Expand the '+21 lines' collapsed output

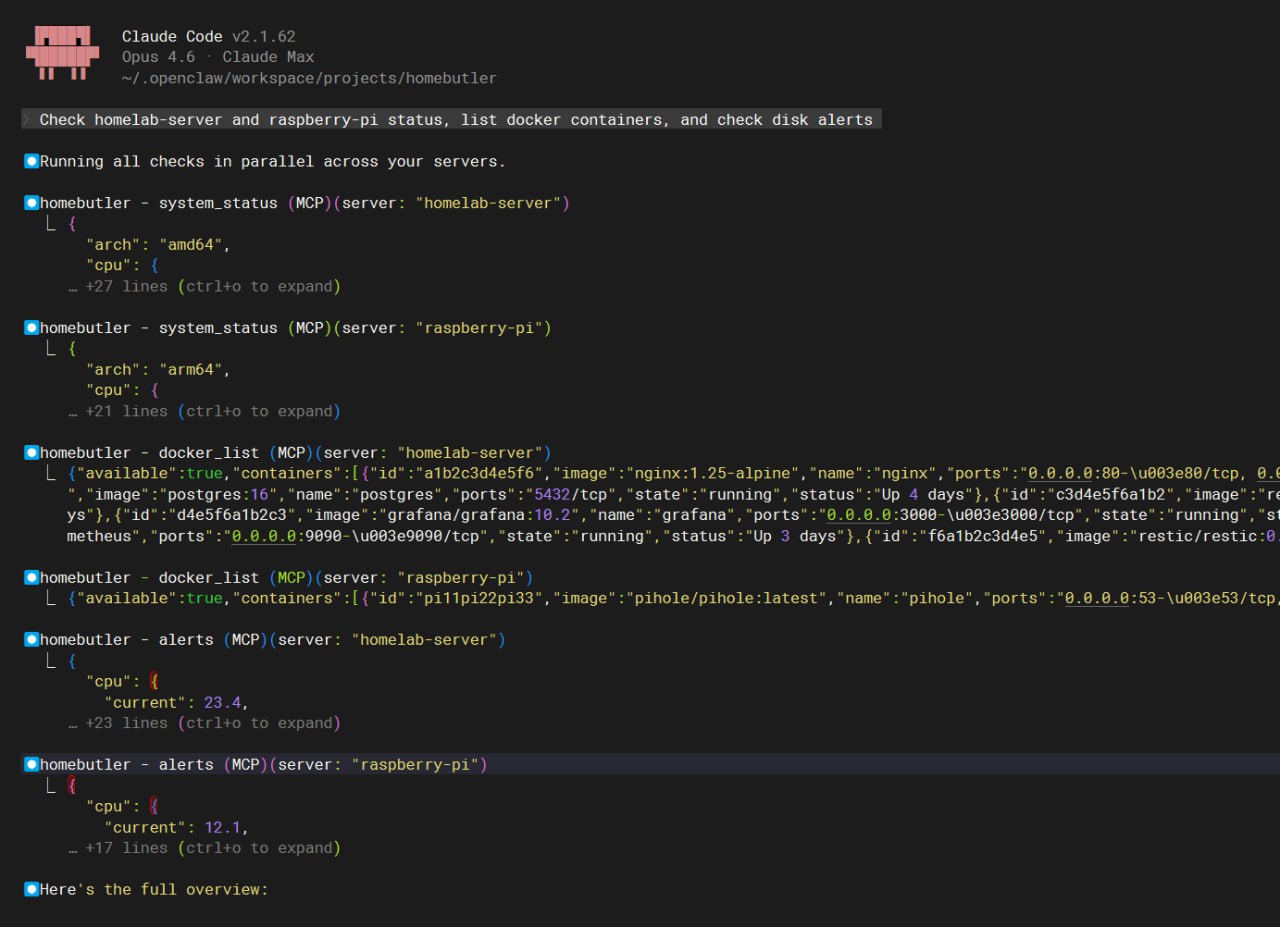[x=204, y=411]
